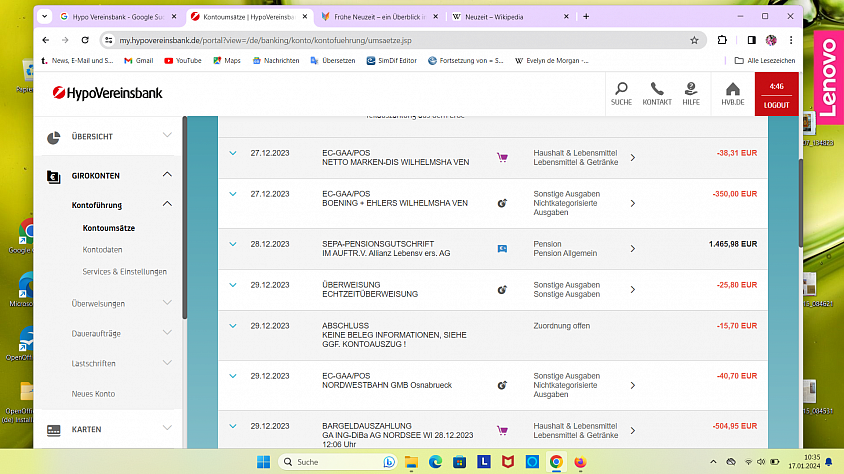844x474 pixels.
Task: Open YouTube bookmark
Action: point(183,61)
